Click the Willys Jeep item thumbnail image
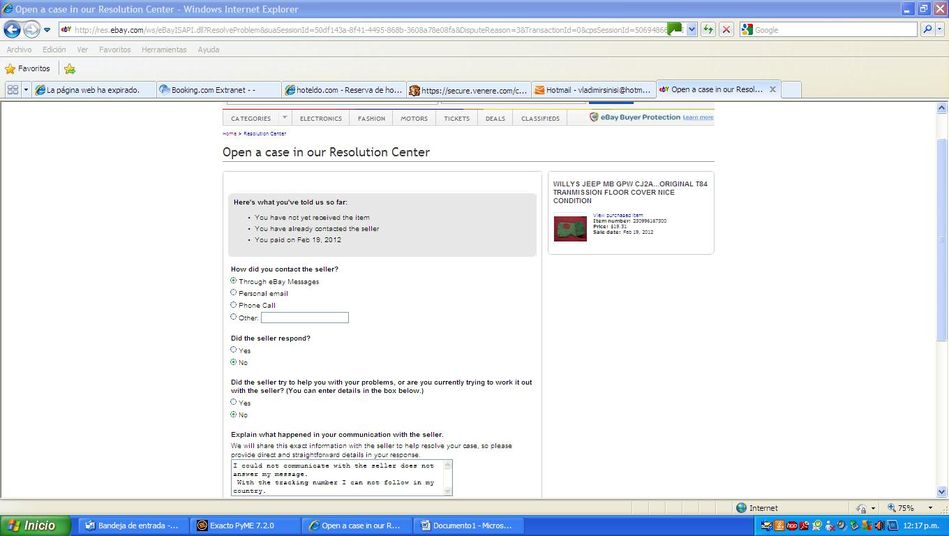This screenshot has height=536, width=949. tap(570, 229)
